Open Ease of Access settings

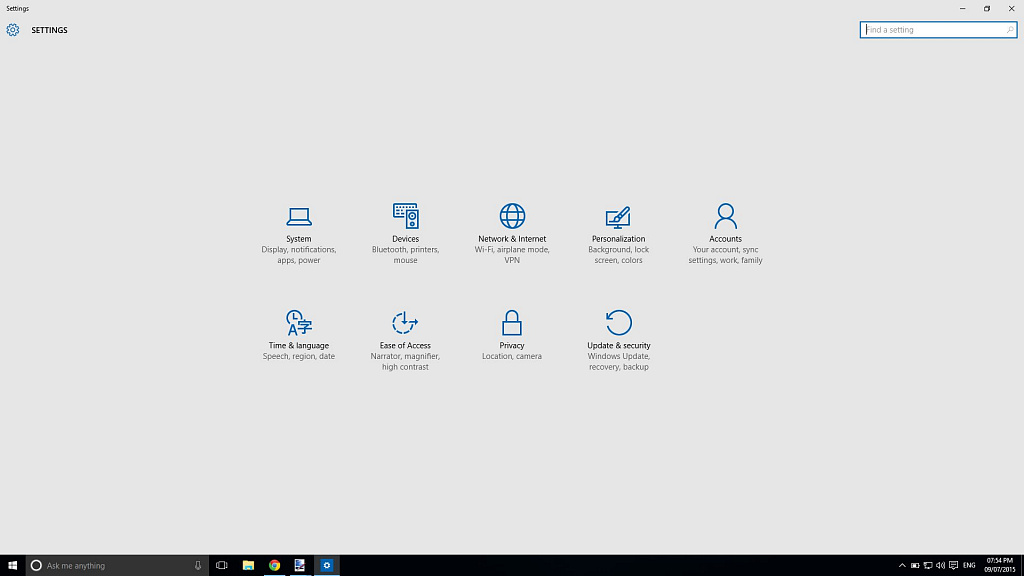click(405, 340)
